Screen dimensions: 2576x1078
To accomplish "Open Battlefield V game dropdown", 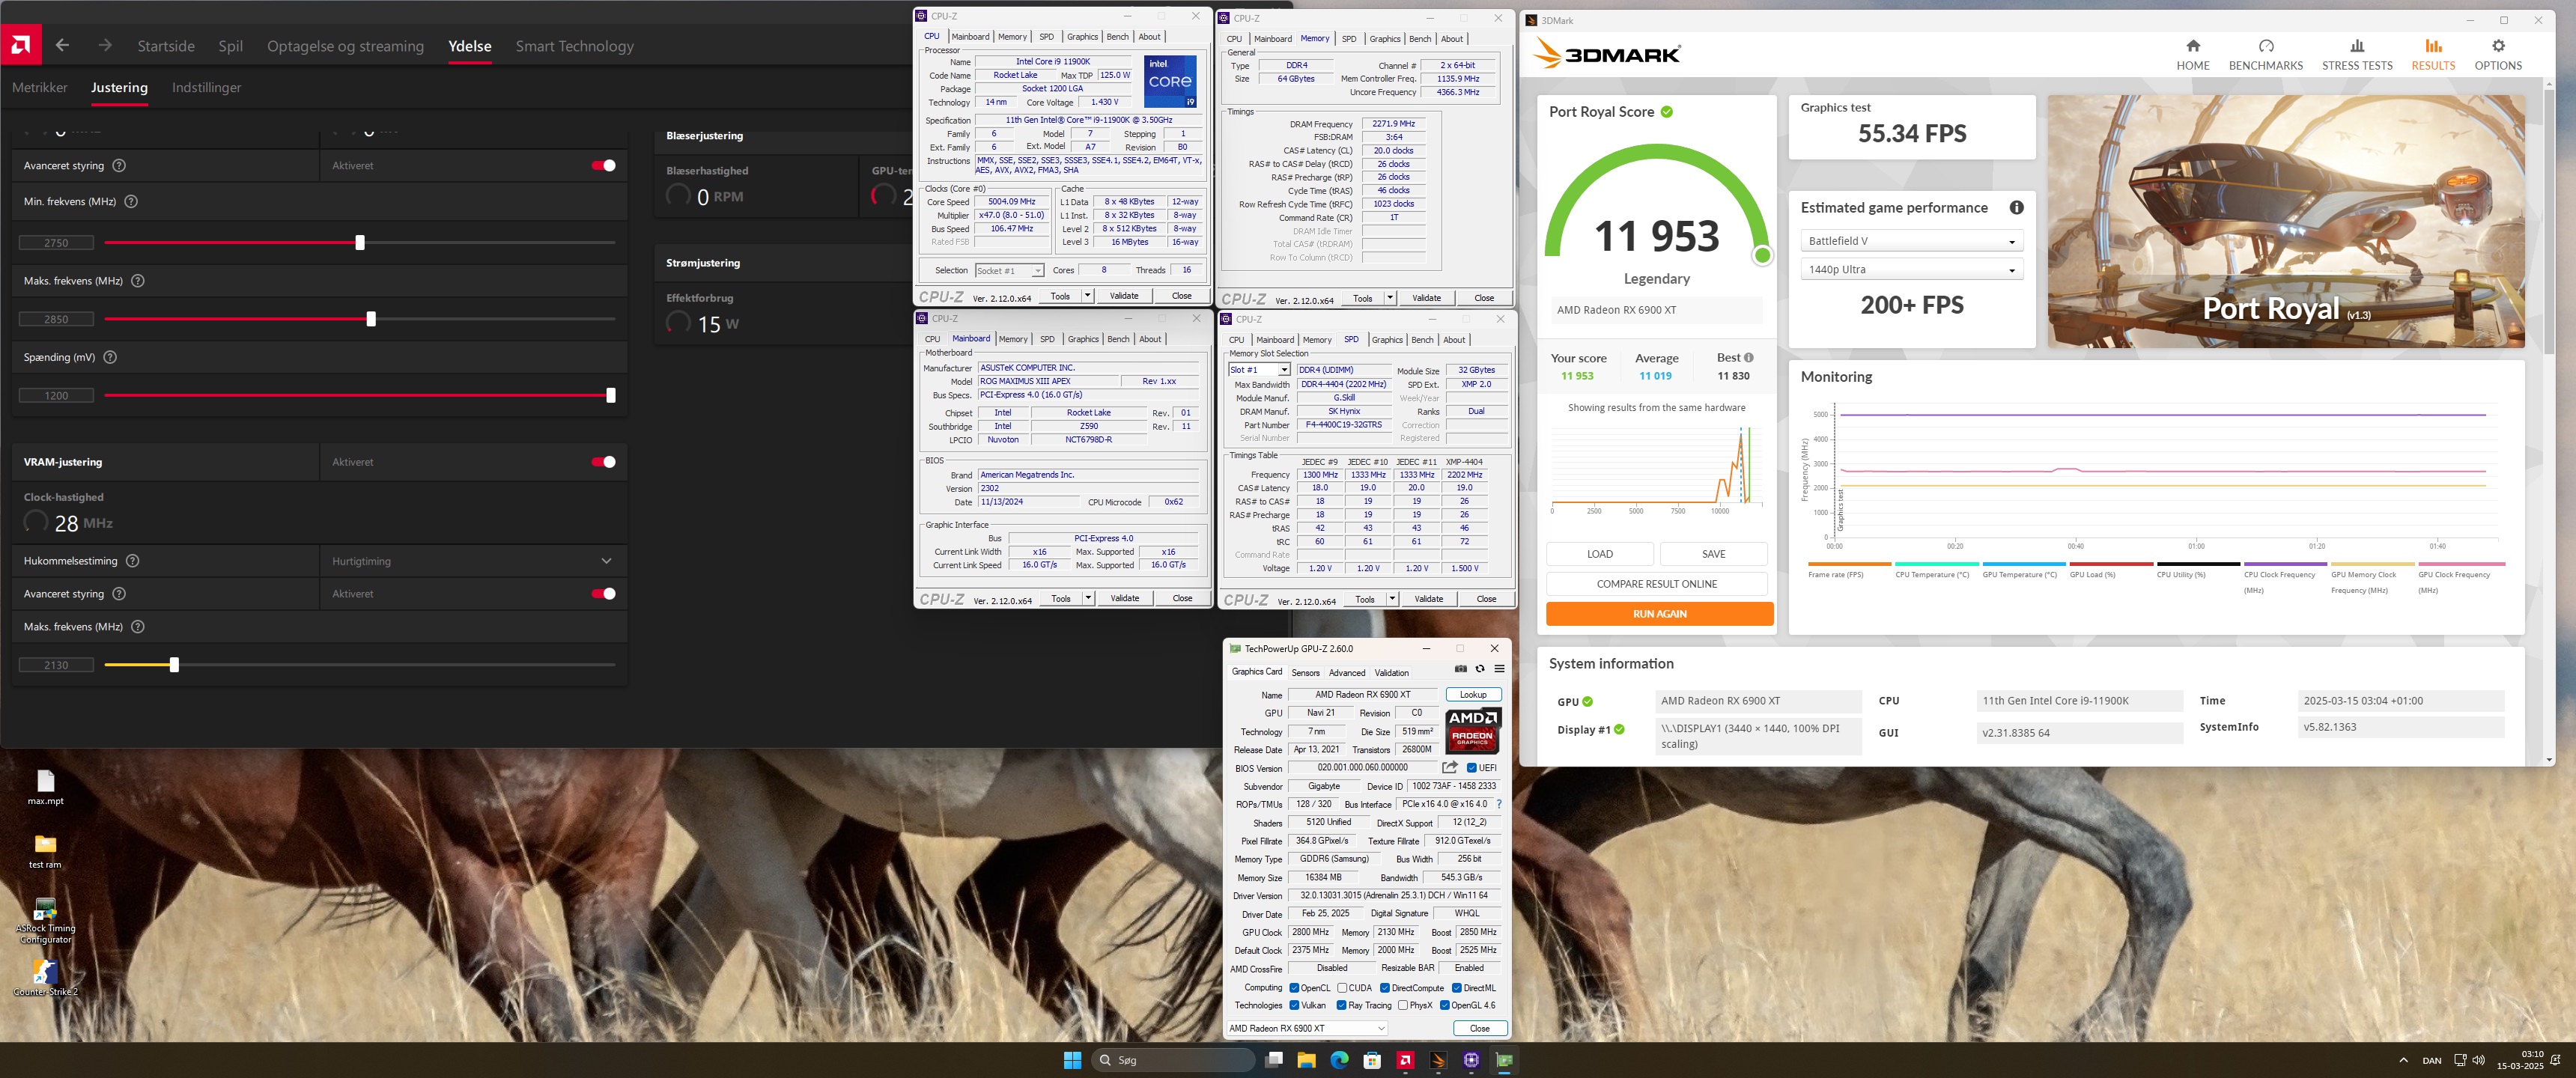I will pos(1911,241).
